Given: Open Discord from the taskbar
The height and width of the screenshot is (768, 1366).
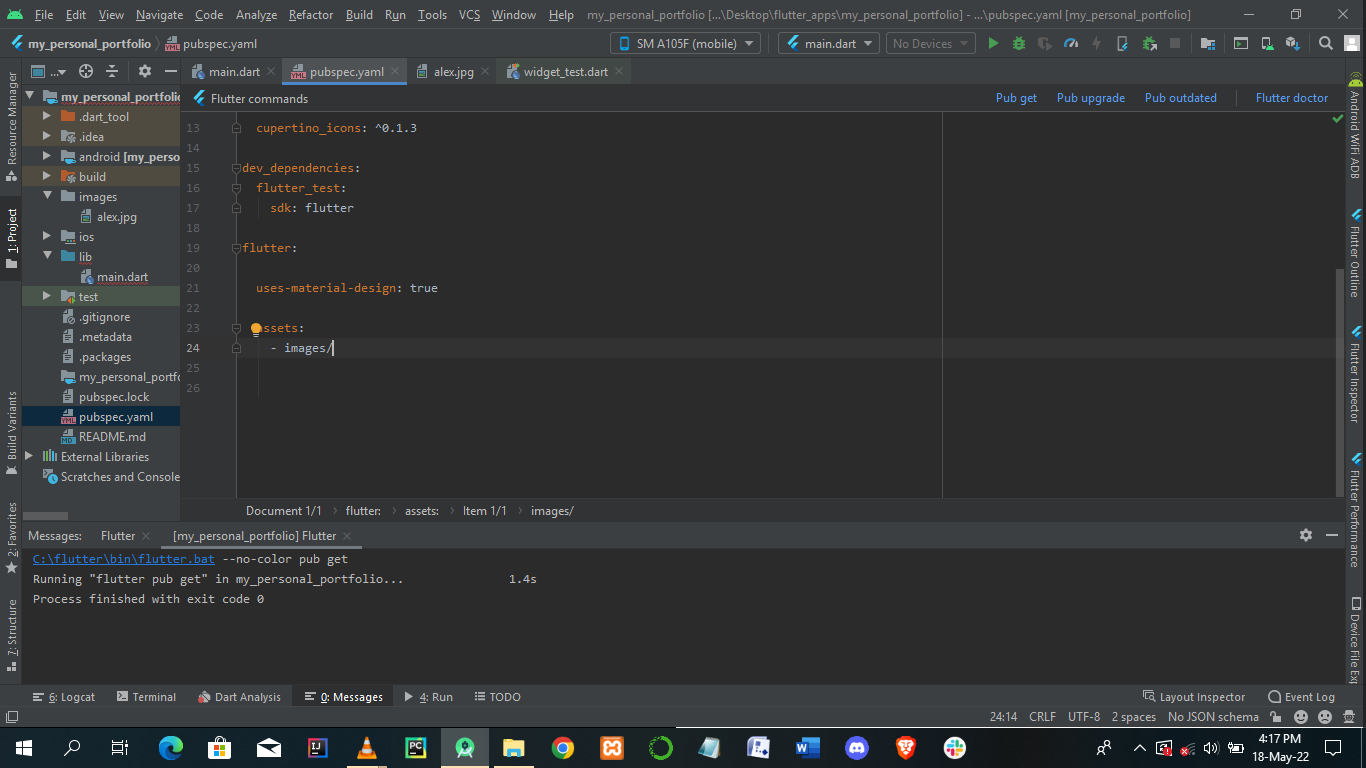Looking at the screenshot, I should coord(857,747).
